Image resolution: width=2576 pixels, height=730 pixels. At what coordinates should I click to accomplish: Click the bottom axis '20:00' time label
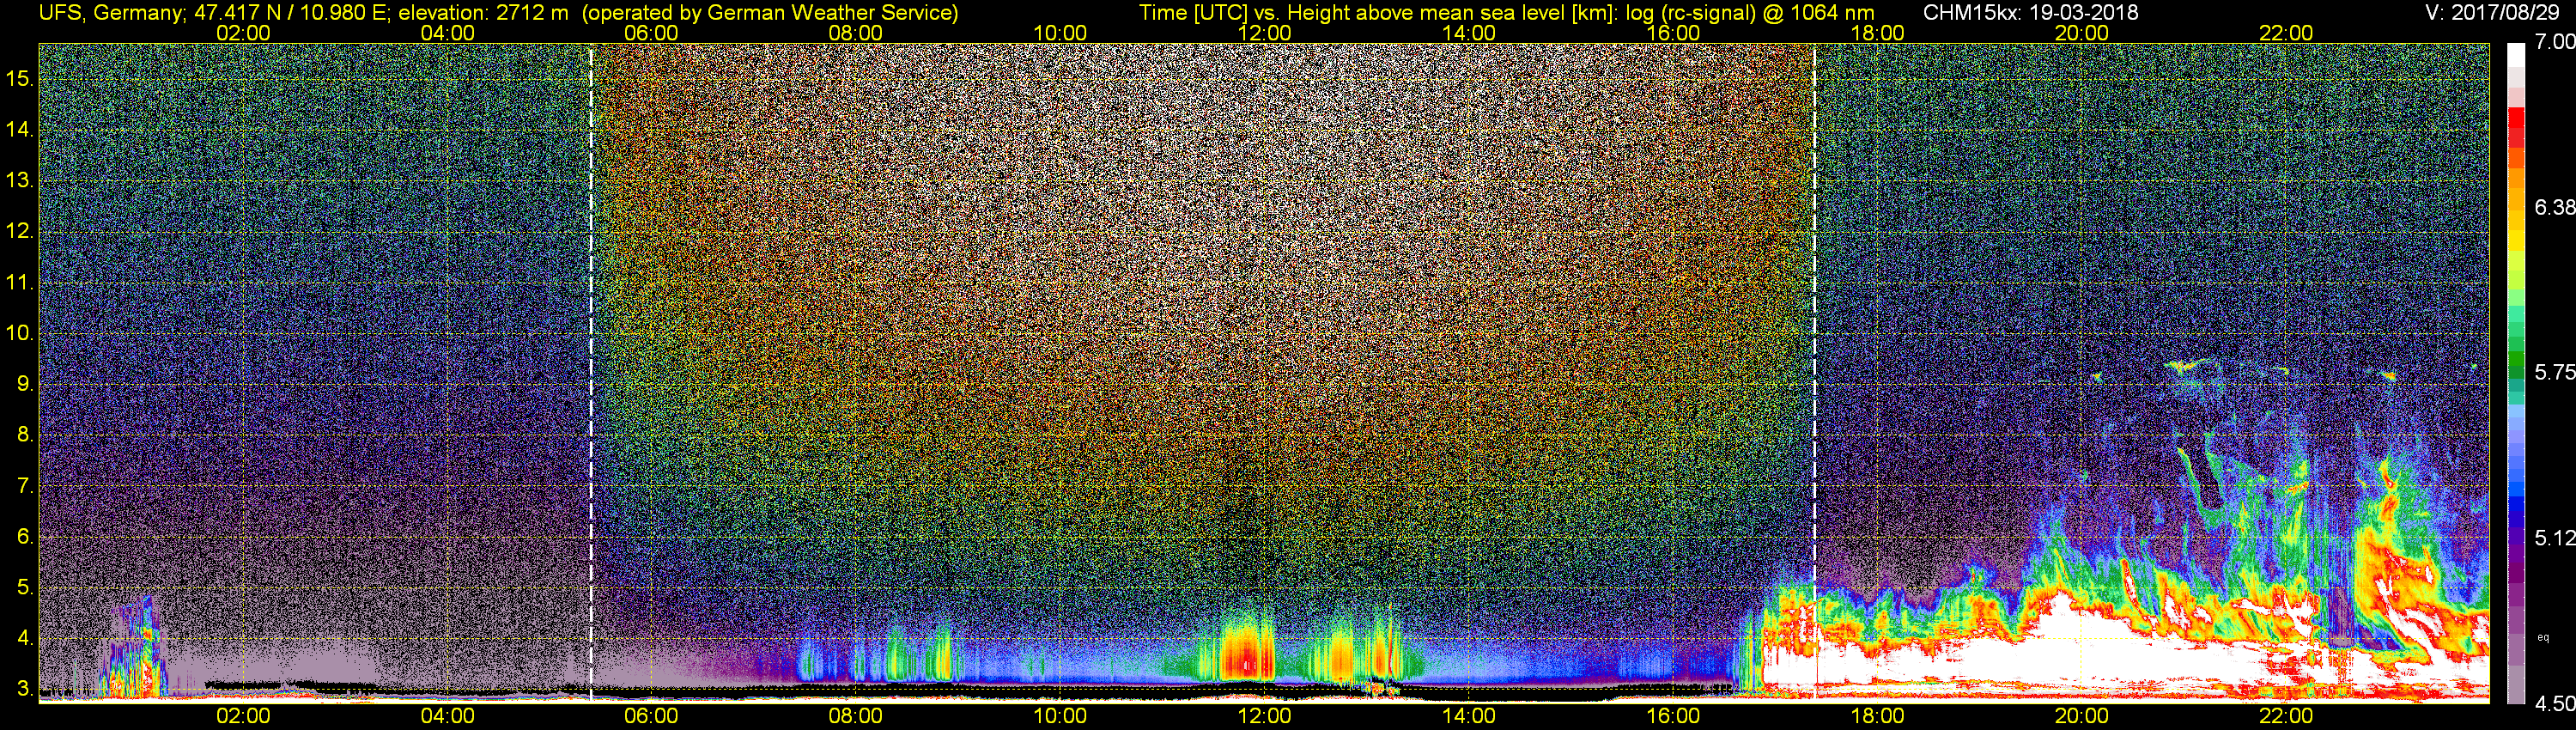[x=2082, y=716]
